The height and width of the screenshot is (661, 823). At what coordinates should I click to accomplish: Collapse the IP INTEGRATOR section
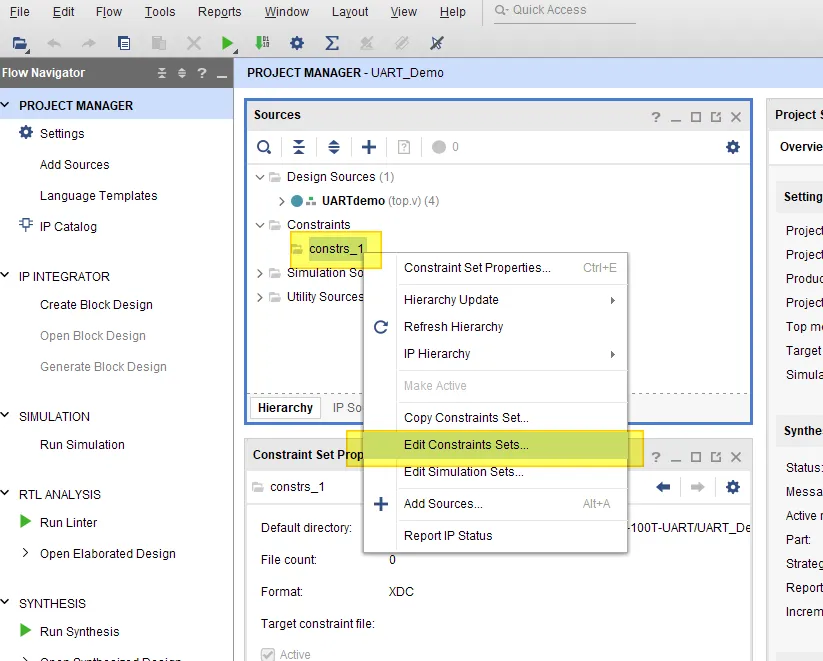[5, 275]
